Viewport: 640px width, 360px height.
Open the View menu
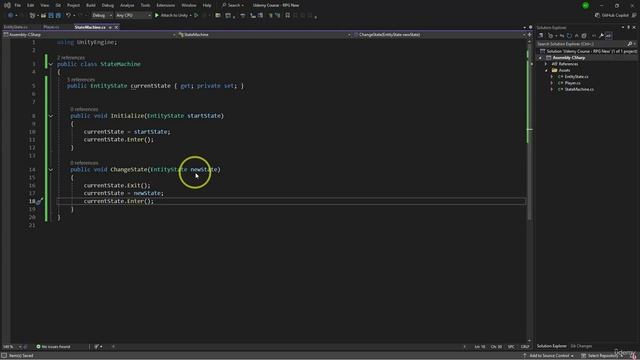(44, 5)
